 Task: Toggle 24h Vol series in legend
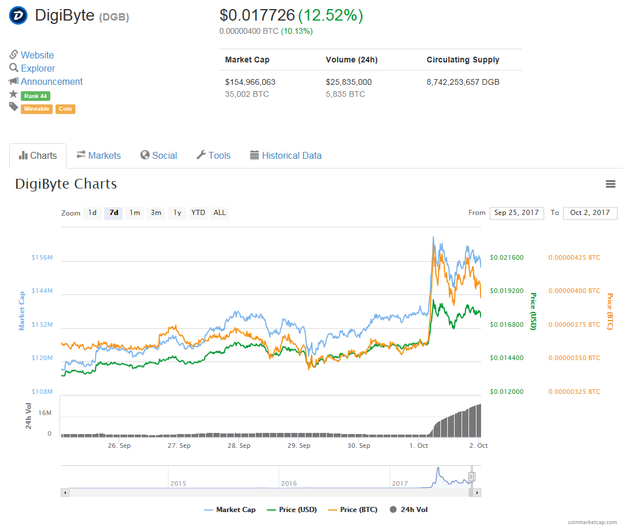[x=409, y=509]
